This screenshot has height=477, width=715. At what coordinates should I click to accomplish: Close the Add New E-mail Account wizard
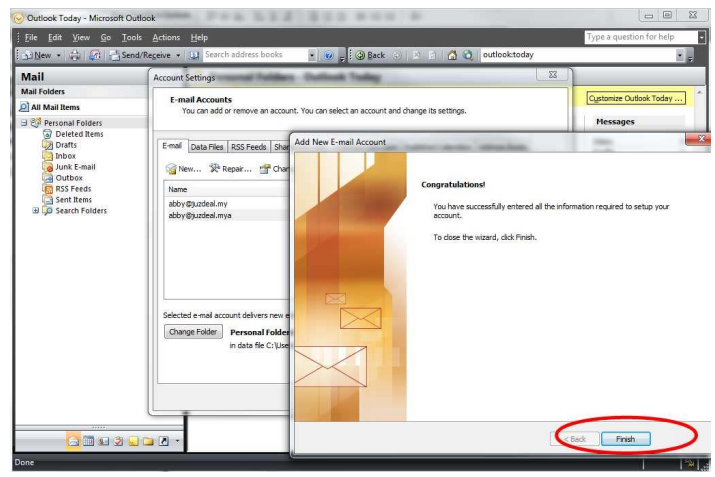point(701,139)
